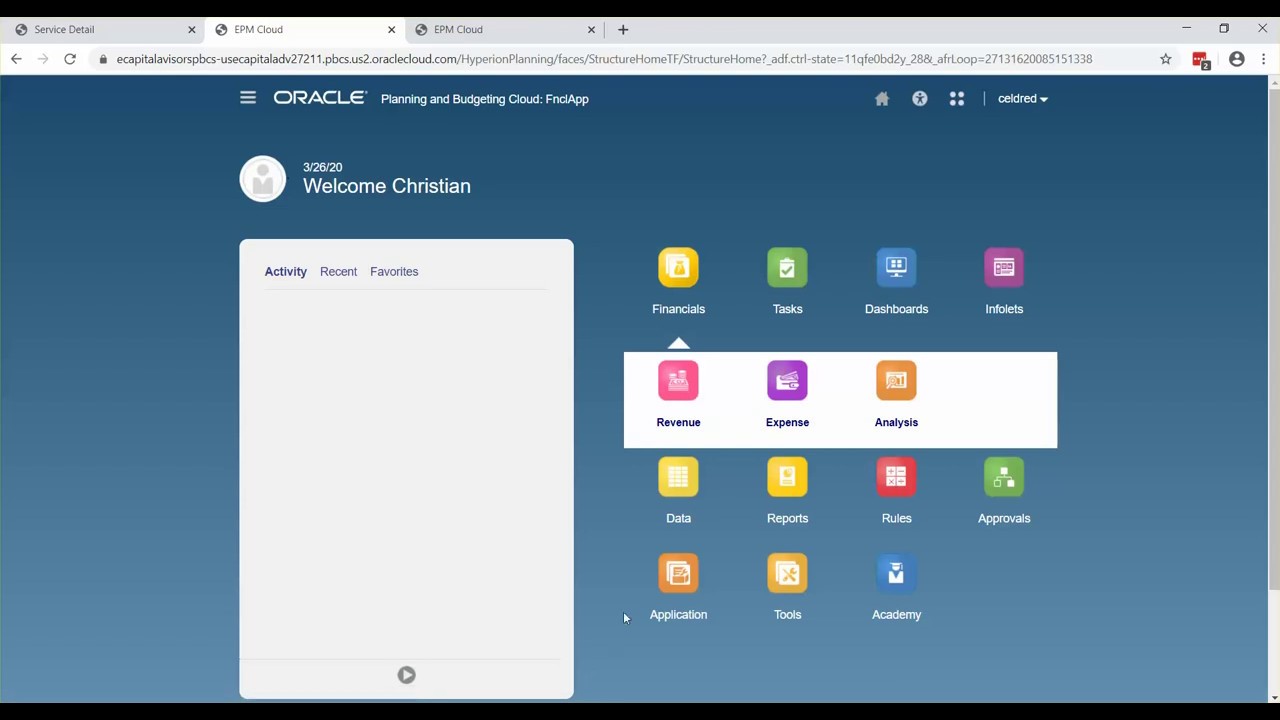The width and height of the screenshot is (1280, 720).
Task: Open the Chrome profile icon
Action: tap(1237, 59)
